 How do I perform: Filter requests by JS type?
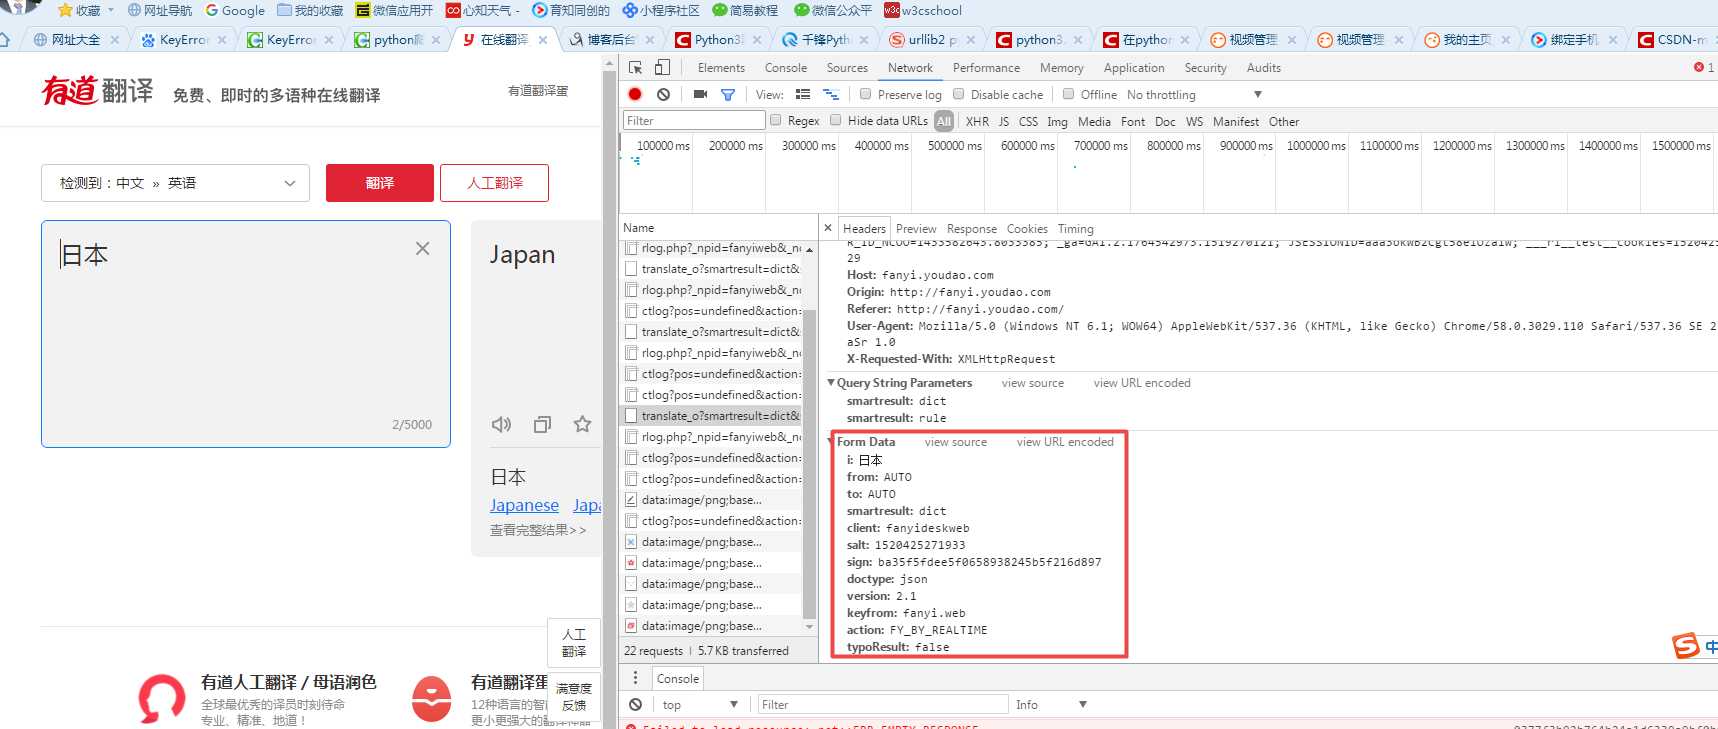point(1004,121)
